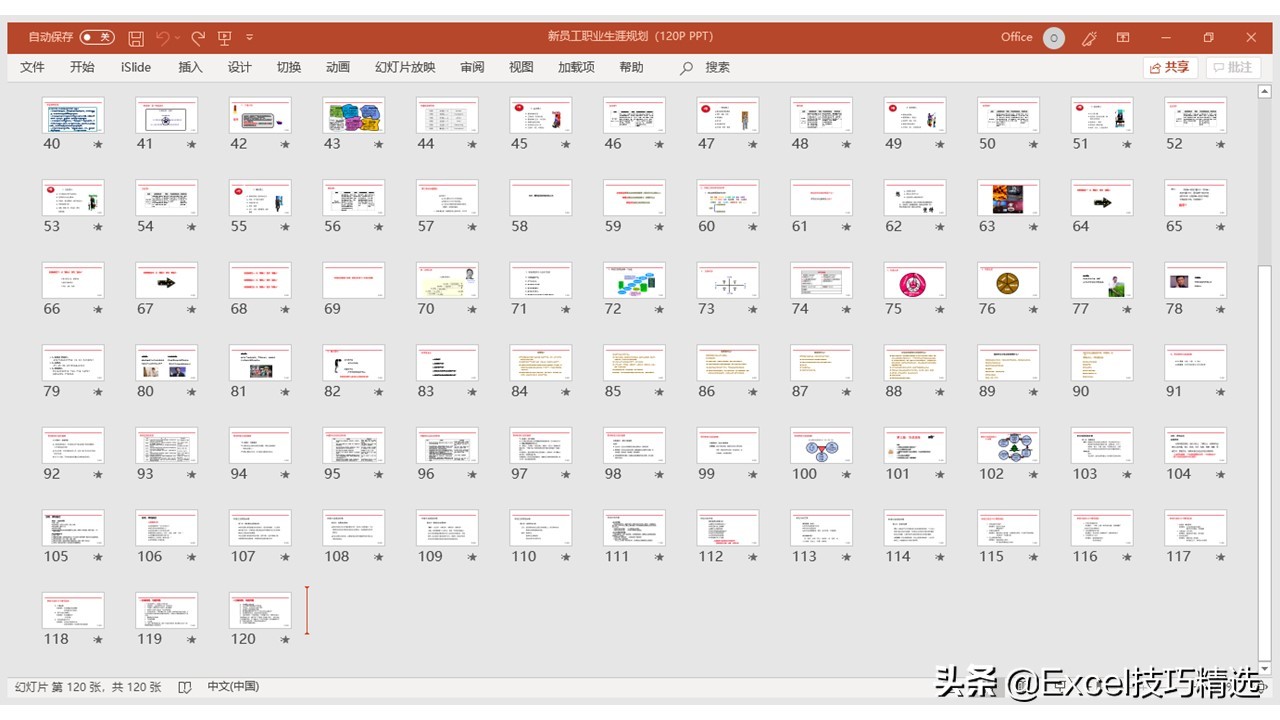Switch to the iSlide tab
This screenshot has width=1280, height=720.
pyautogui.click(x=135, y=67)
